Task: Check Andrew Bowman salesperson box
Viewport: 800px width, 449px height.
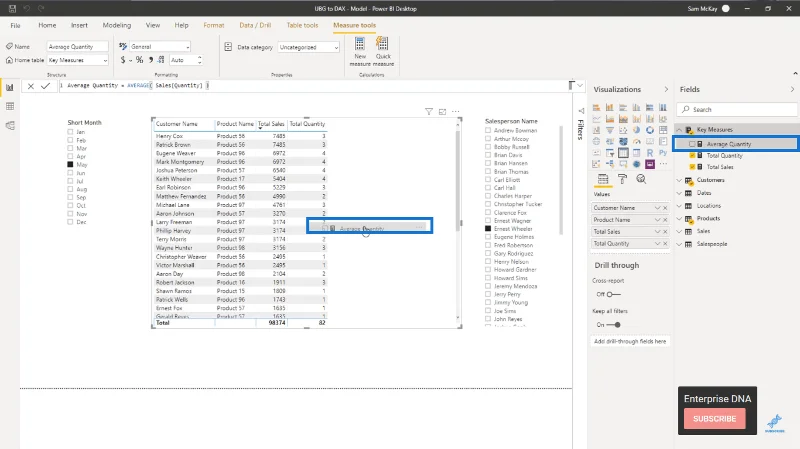Action: [x=488, y=130]
